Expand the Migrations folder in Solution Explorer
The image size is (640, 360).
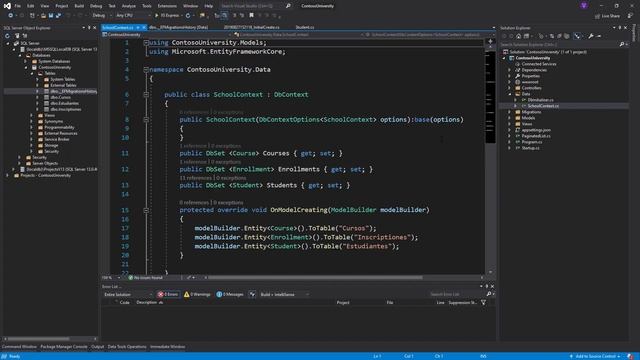click(509, 112)
